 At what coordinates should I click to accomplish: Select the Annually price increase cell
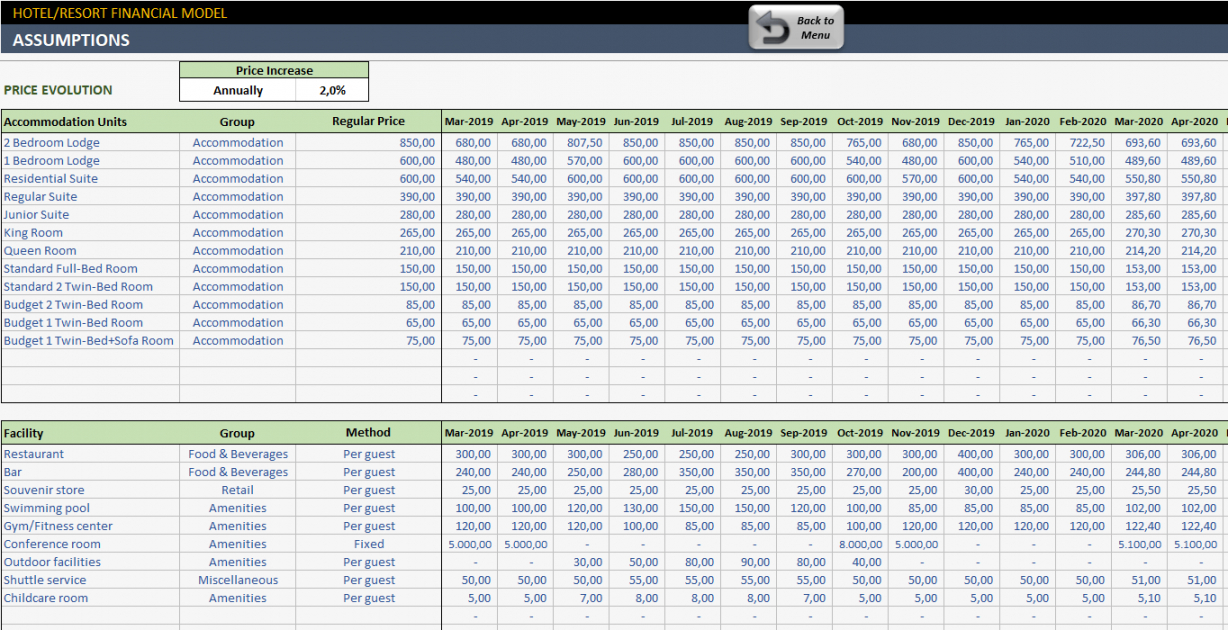pyautogui.click(x=238, y=90)
